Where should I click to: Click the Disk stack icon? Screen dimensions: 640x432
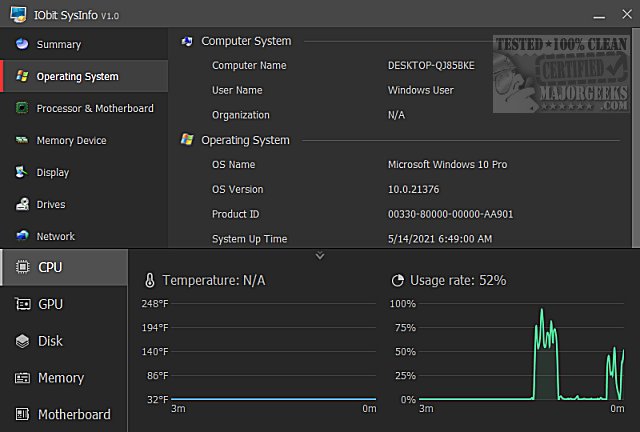22,341
